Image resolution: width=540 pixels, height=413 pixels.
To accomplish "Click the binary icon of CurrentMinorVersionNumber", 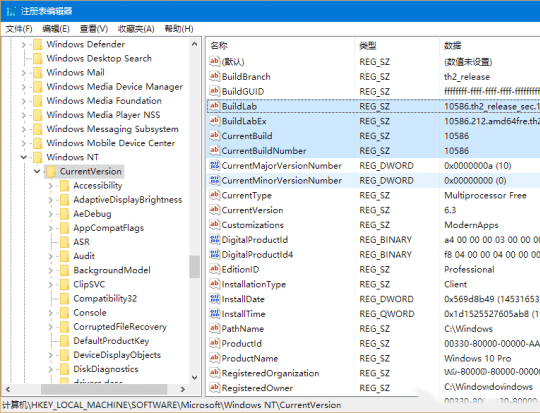I will (214, 180).
